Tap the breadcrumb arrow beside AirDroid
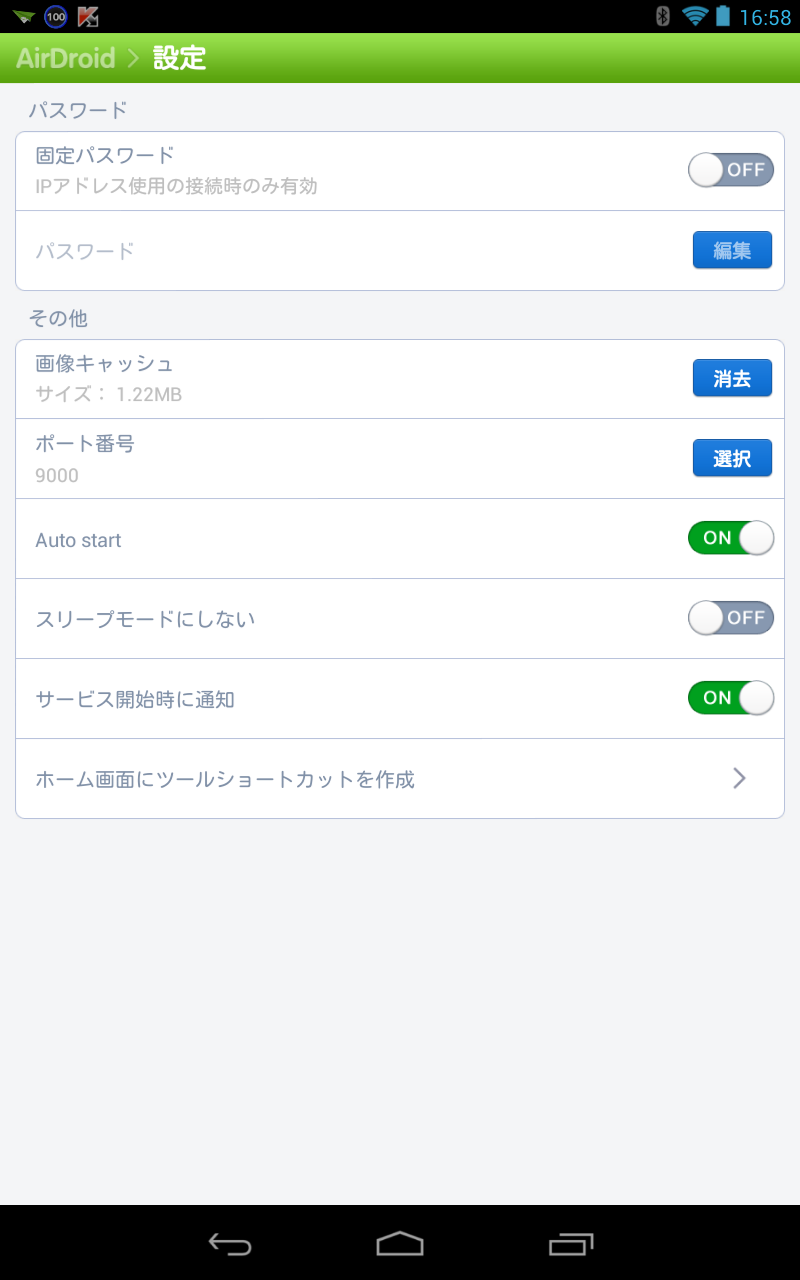Screen dimensions: 800x1280 click(134, 58)
